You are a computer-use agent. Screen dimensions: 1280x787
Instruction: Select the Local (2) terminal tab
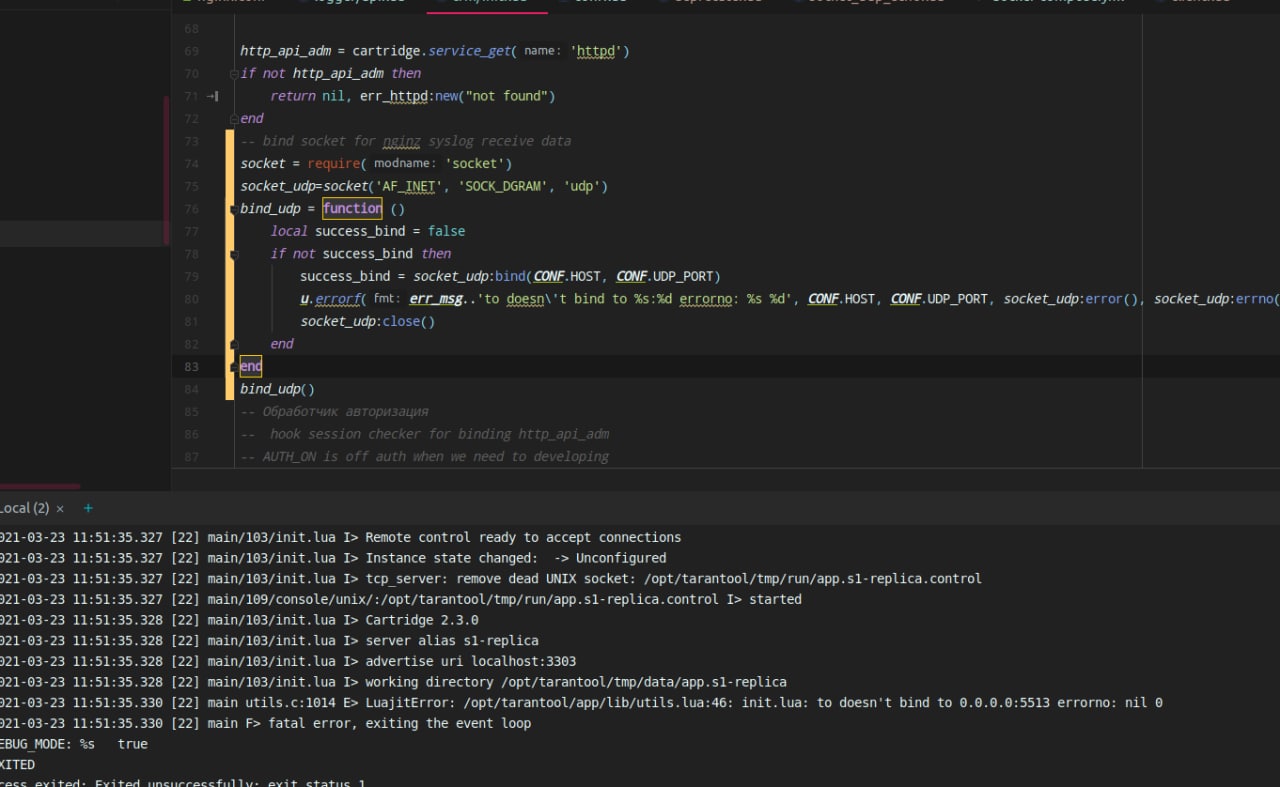click(24, 509)
